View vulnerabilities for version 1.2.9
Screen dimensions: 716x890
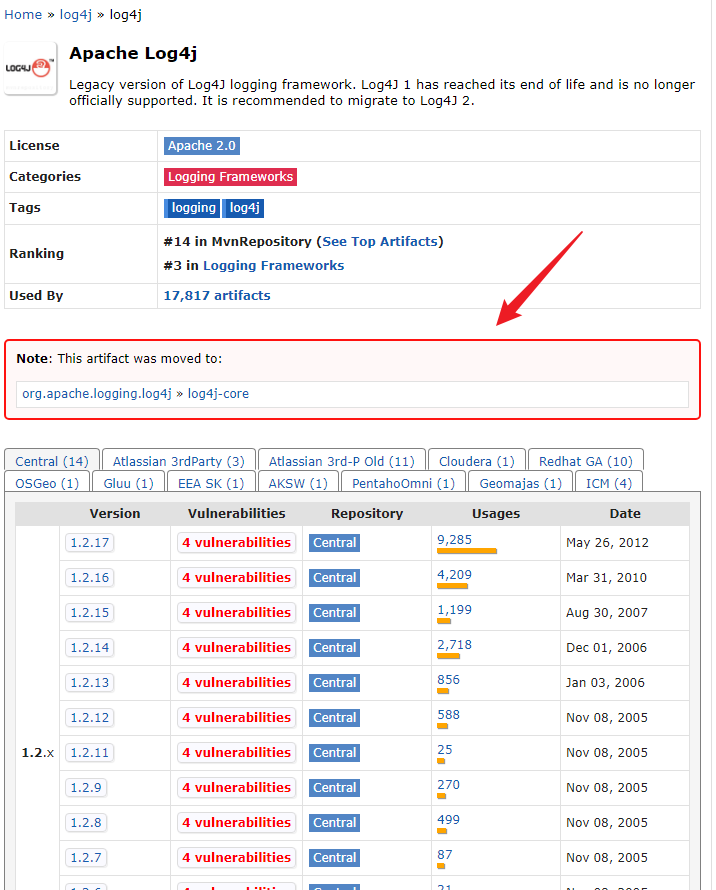[236, 788]
